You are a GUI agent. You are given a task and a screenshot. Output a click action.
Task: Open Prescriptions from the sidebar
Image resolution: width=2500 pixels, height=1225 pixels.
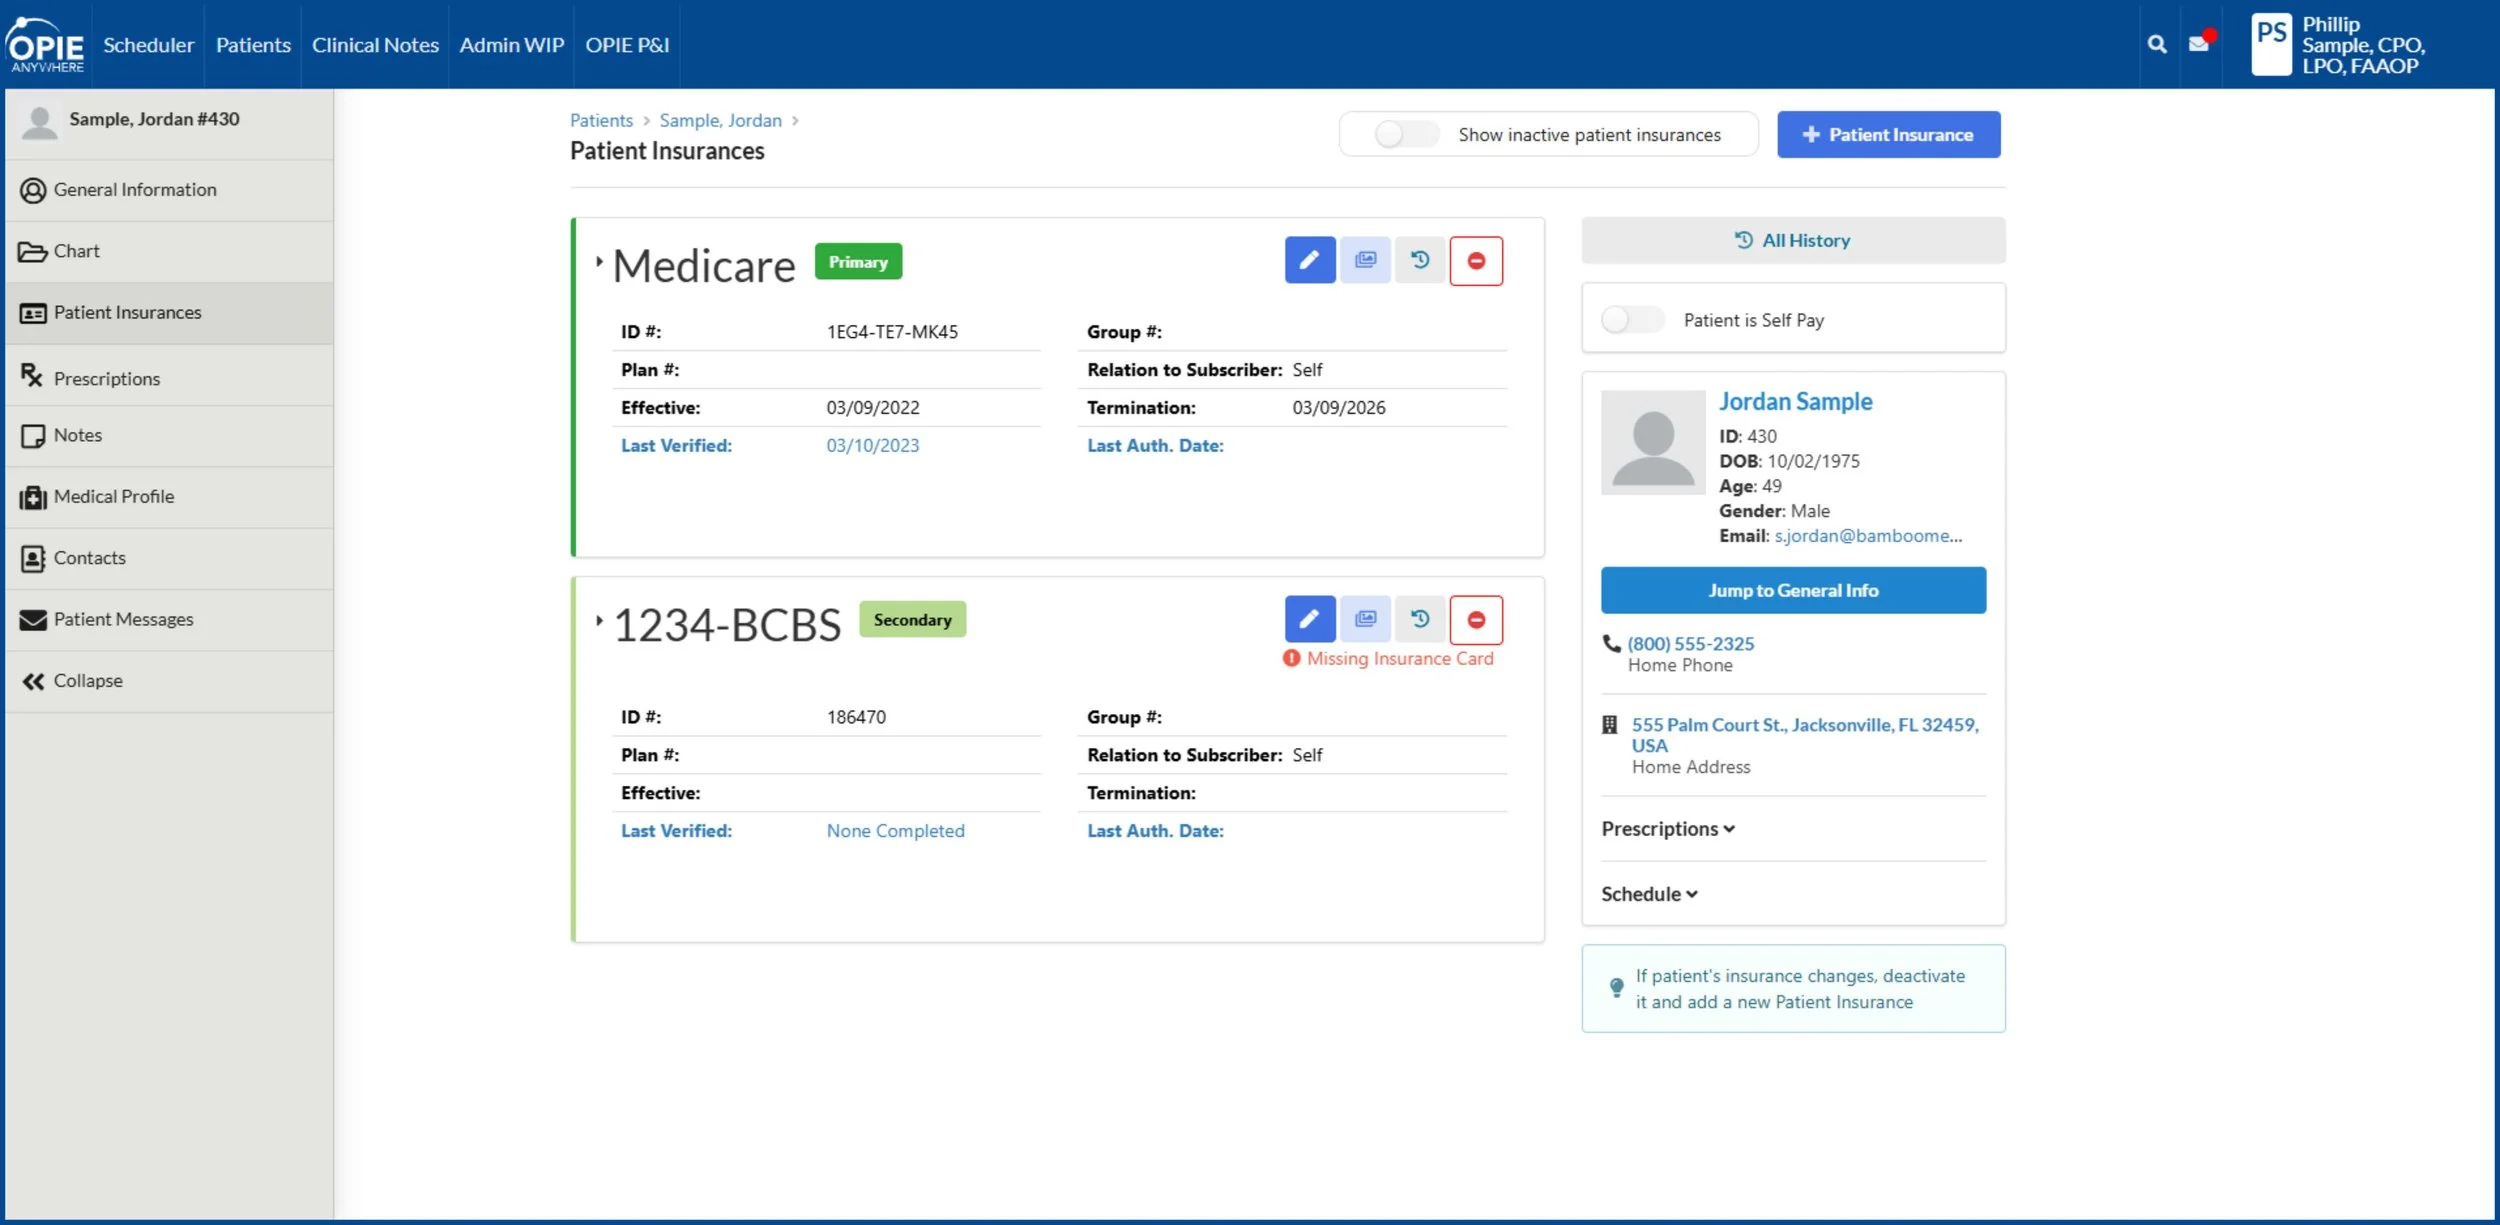[x=106, y=377]
